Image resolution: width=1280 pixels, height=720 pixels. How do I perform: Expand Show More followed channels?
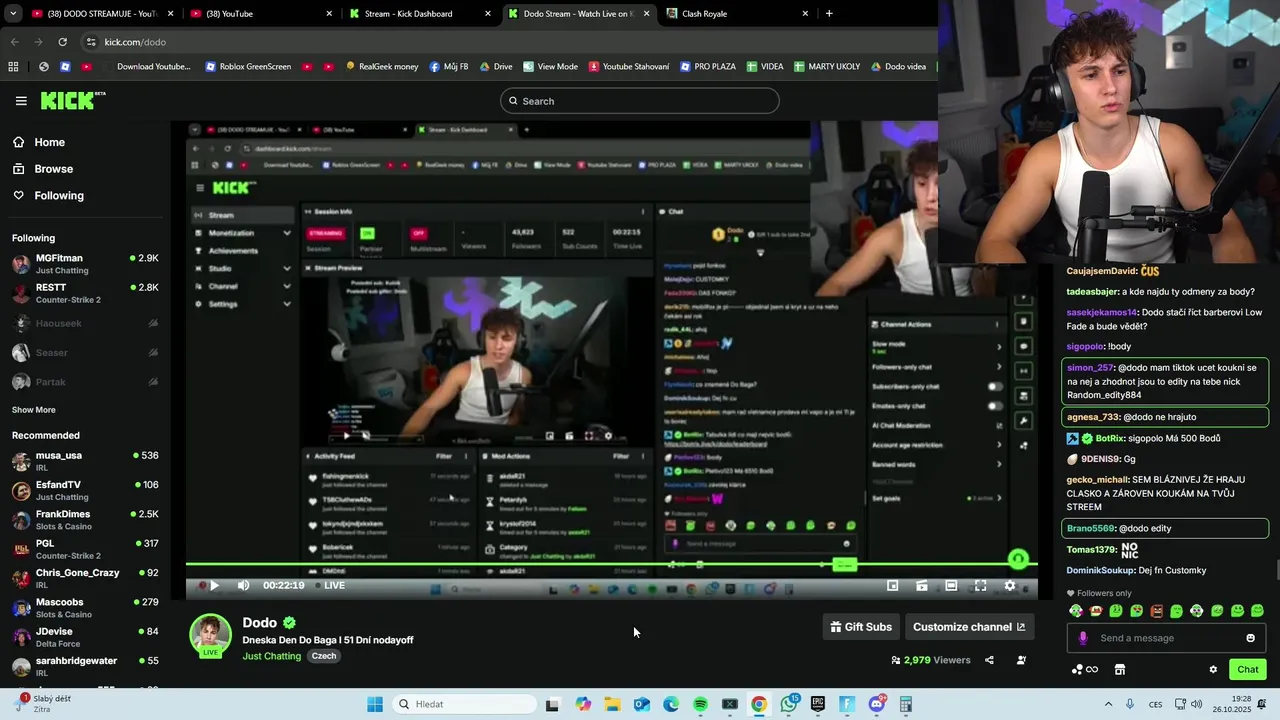tap(34, 410)
